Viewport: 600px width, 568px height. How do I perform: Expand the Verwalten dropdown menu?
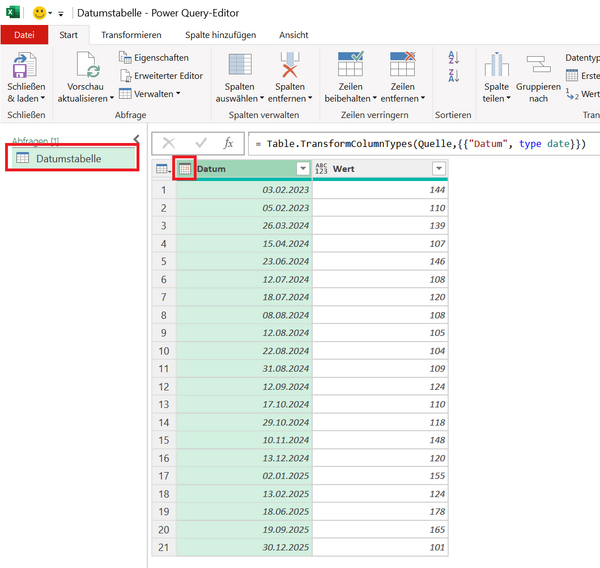coord(150,94)
